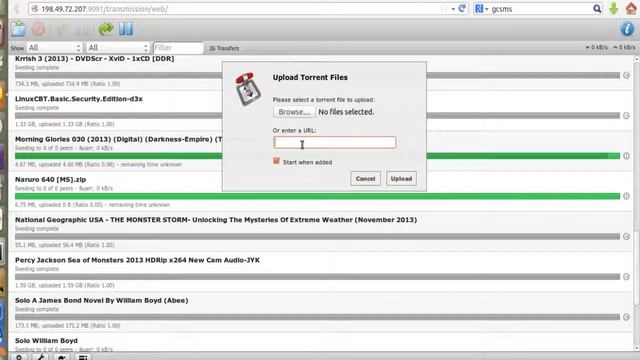This screenshot has height=360, width=640.
Task: Select Naruro 640 [MS].zip torrent title
Action: tap(51, 179)
